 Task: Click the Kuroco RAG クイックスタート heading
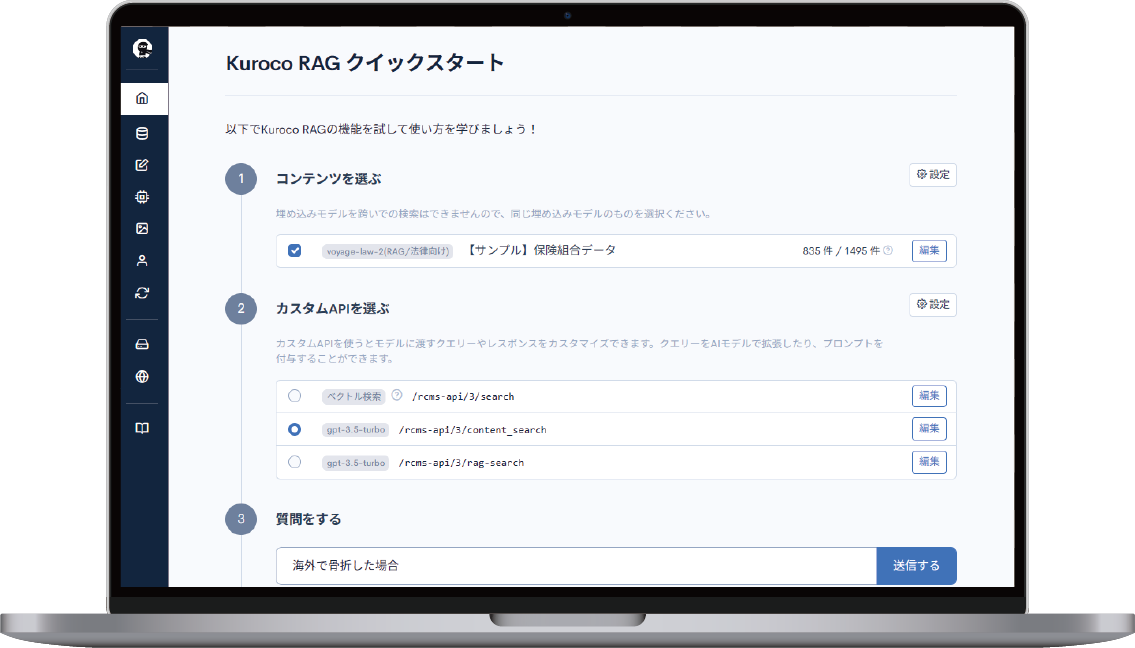click(x=365, y=63)
